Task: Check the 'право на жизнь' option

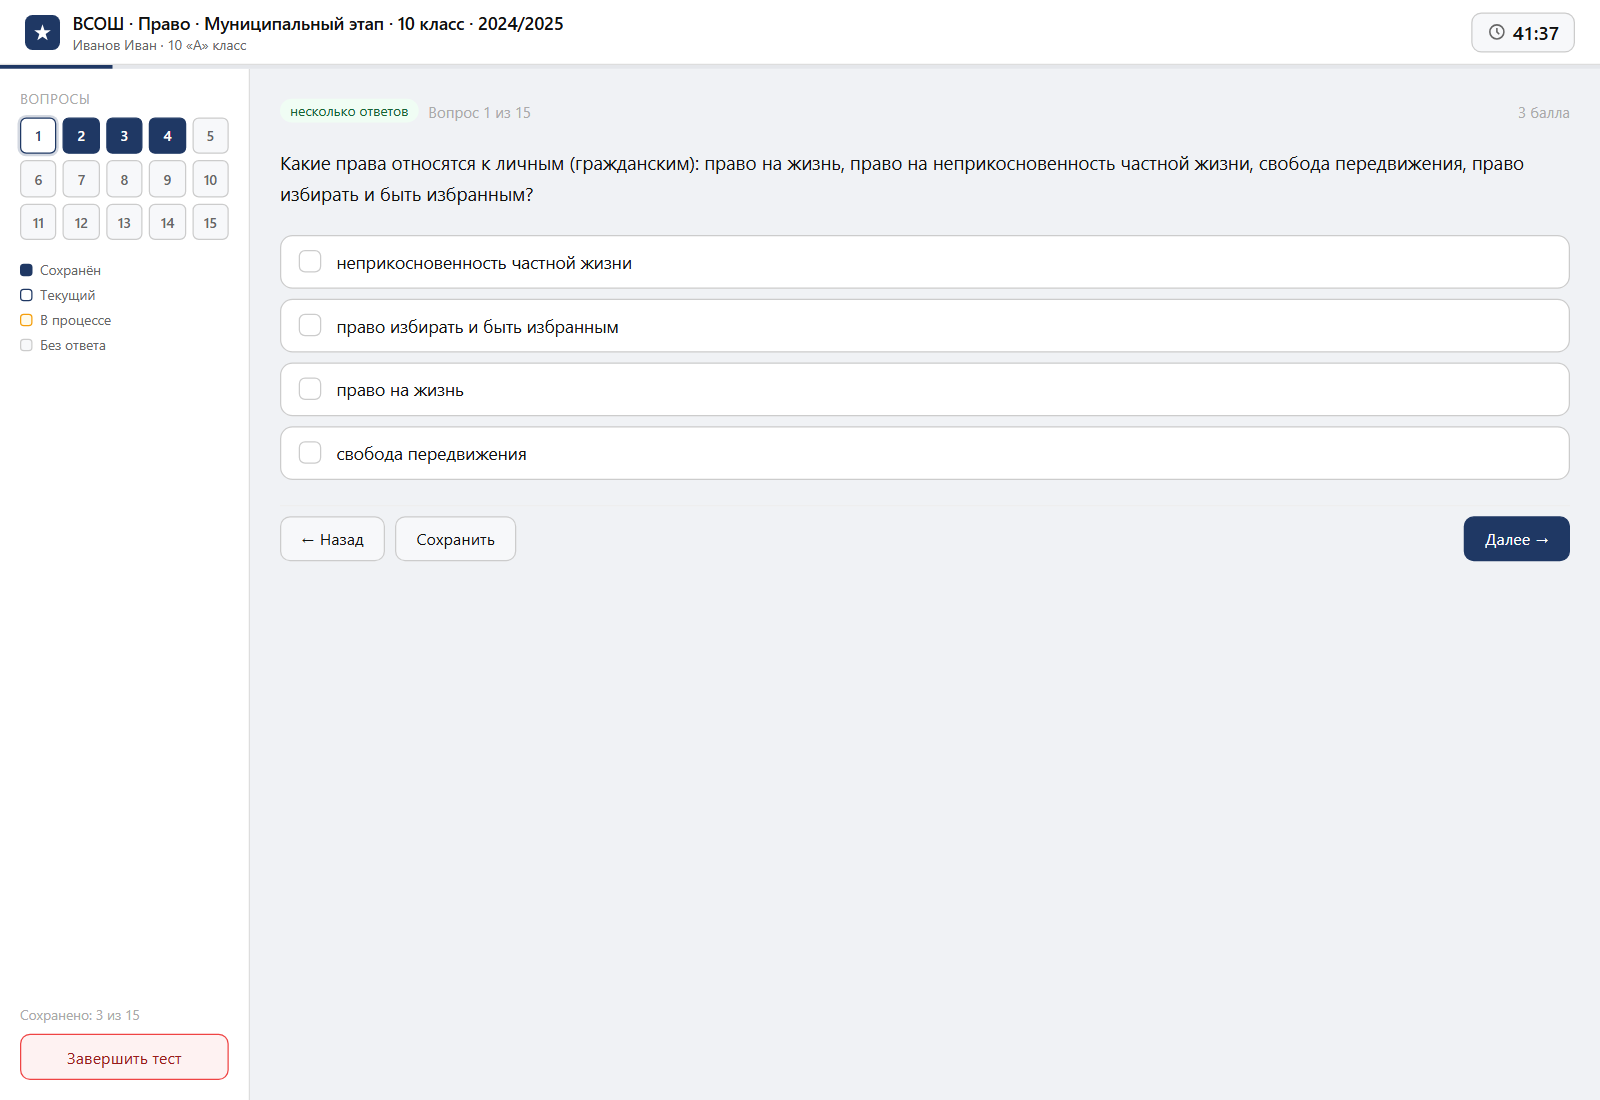Action: point(310,389)
